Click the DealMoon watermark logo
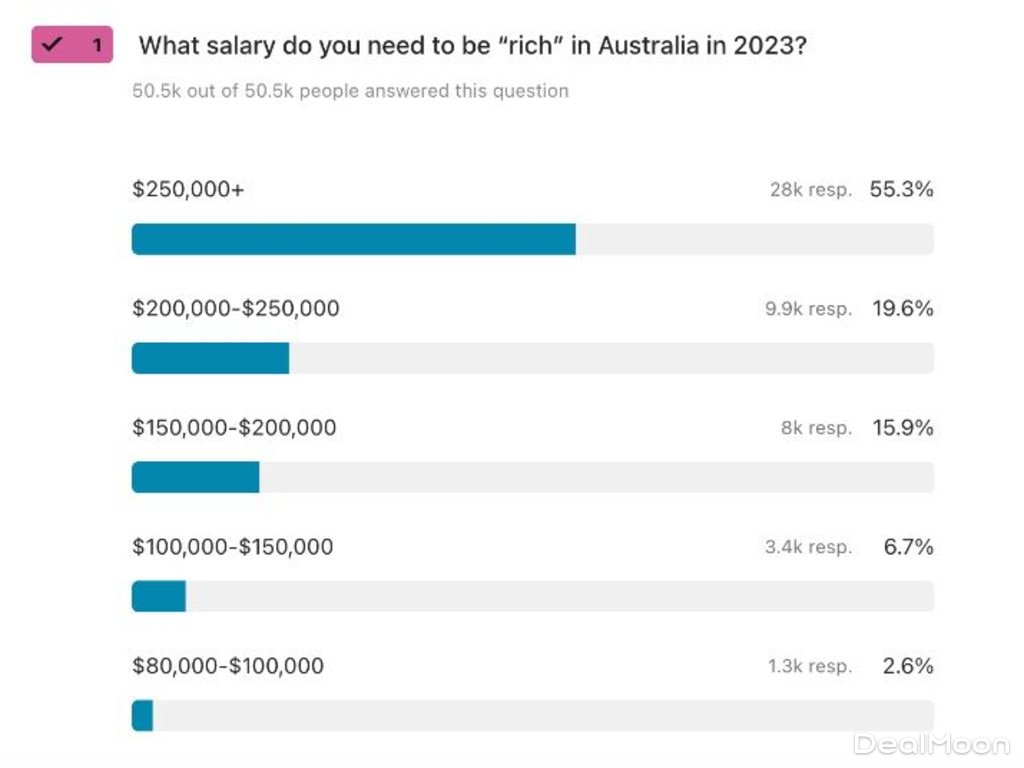This screenshot has width=1024, height=768. click(x=931, y=744)
